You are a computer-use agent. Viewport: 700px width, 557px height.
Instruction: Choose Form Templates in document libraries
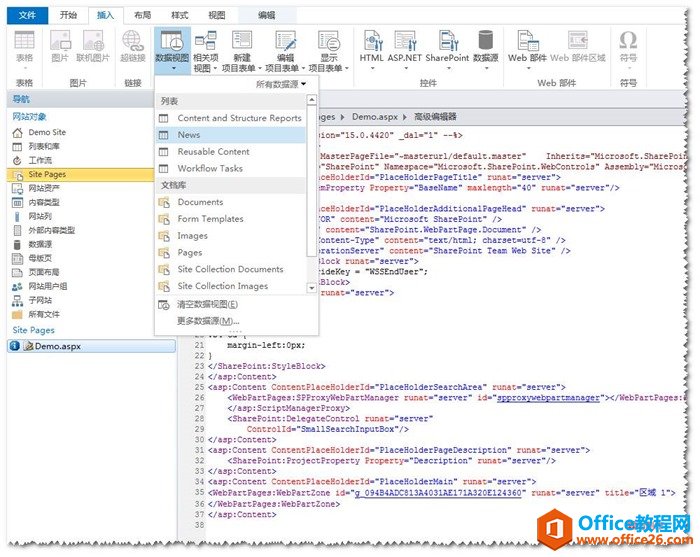point(210,219)
